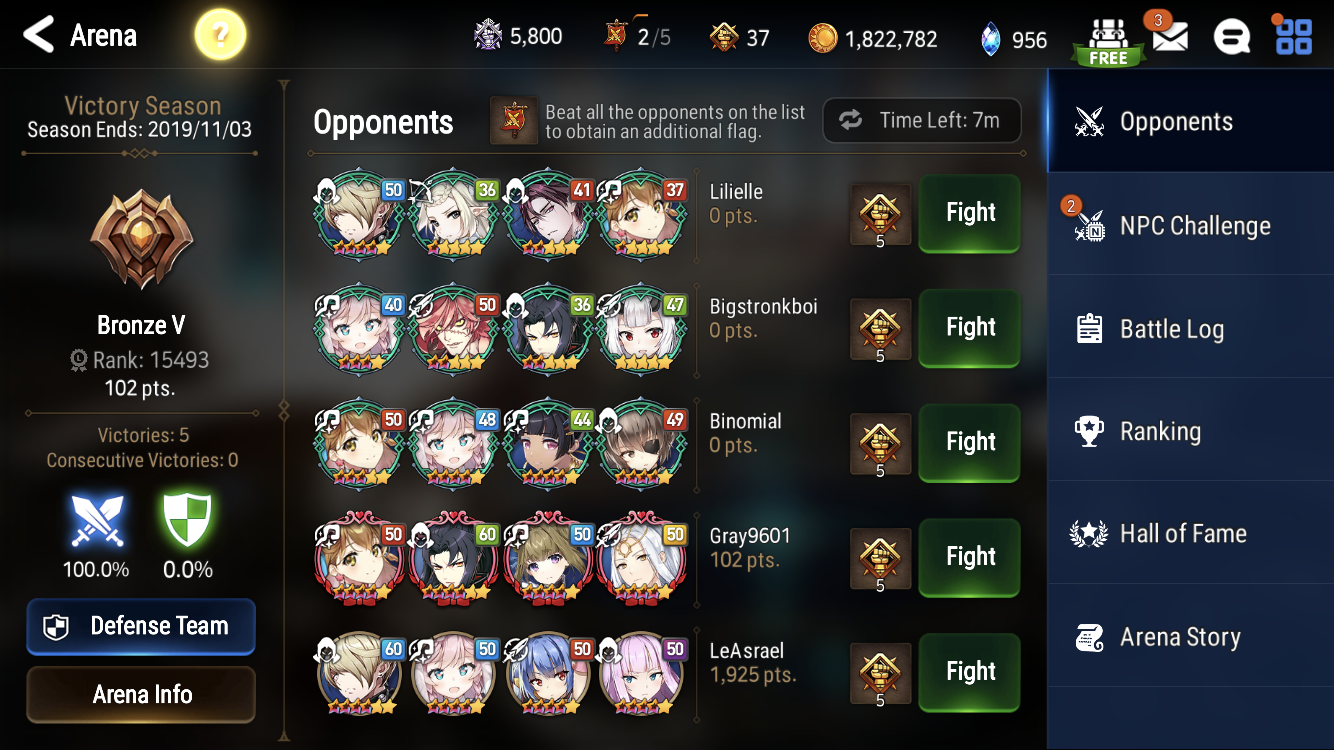Select Gray9601's first hero portrait

point(359,557)
